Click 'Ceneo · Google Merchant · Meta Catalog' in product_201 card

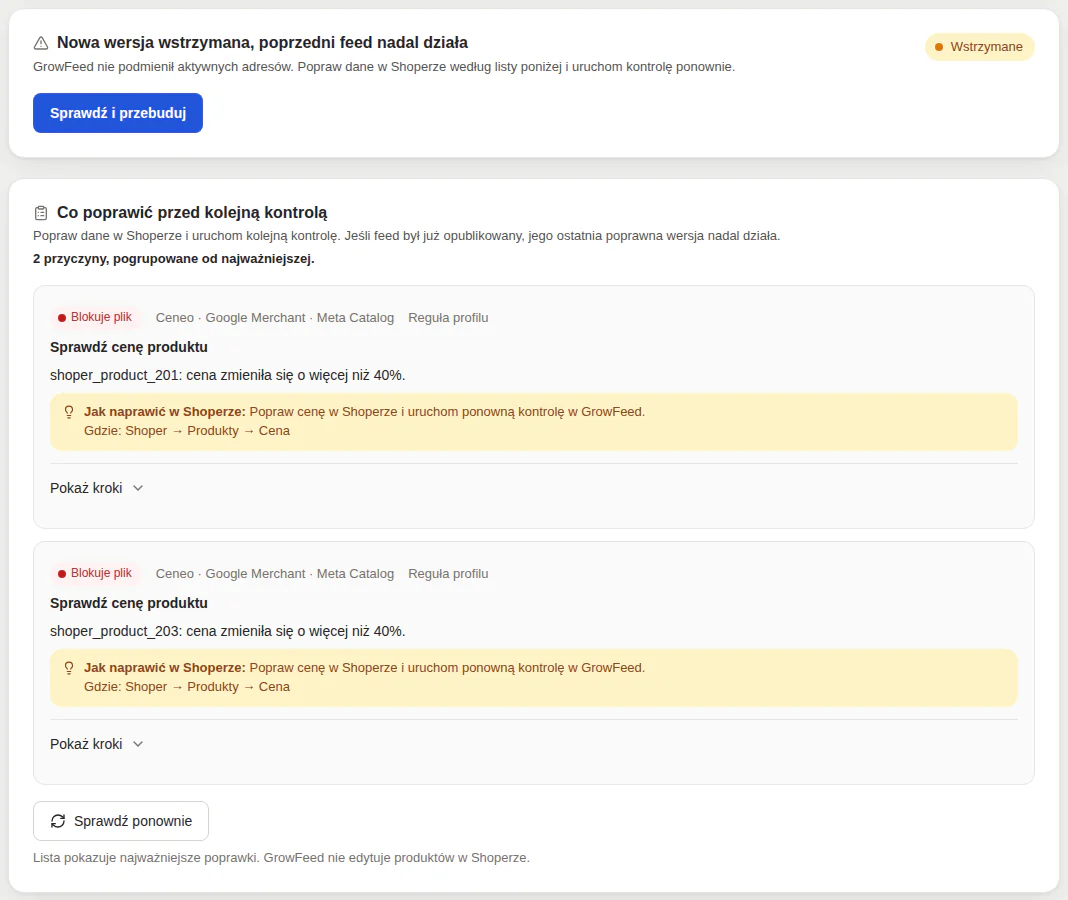click(274, 317)
